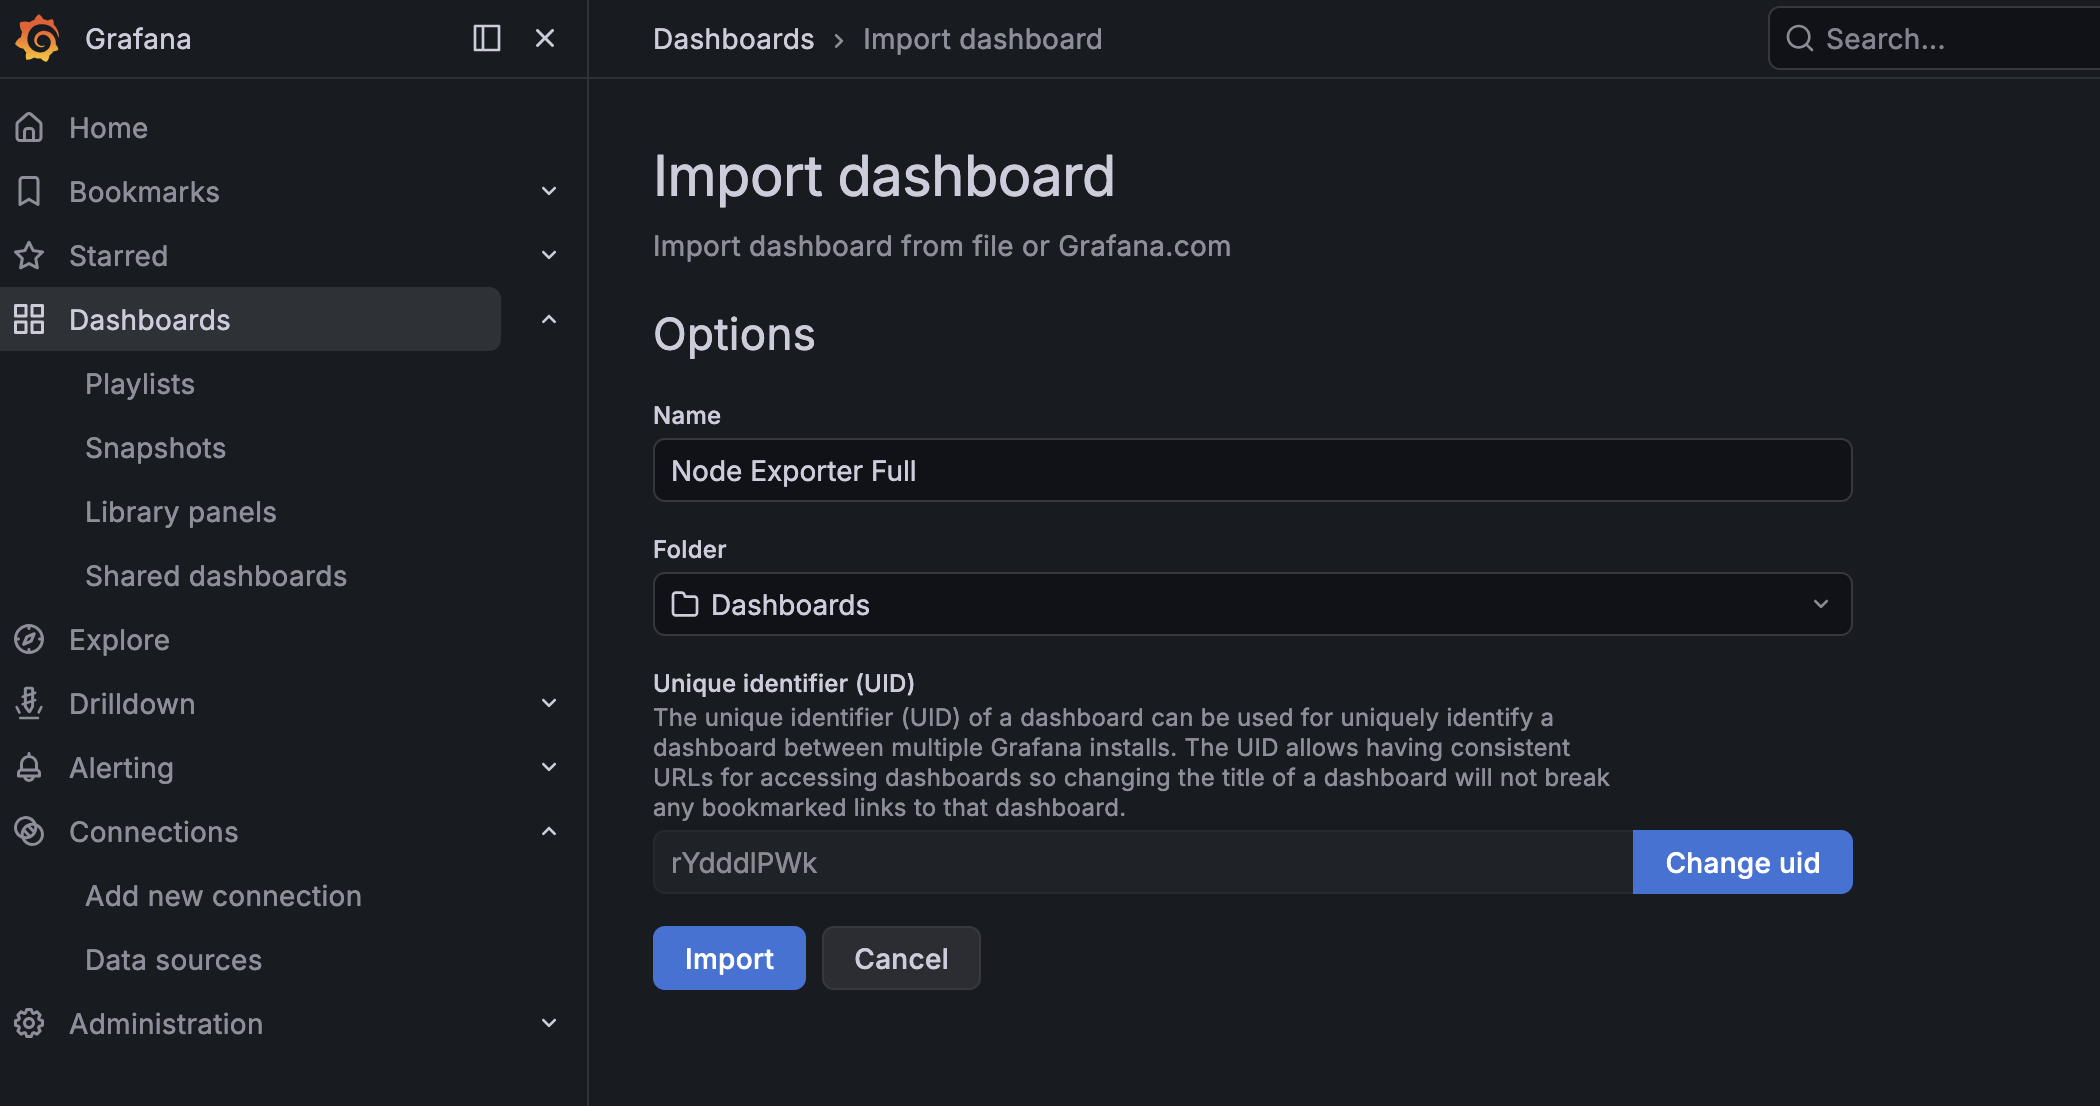
Task: Expand the Starred section chevron
Action: pyautogui.click(x=549, y=256)
